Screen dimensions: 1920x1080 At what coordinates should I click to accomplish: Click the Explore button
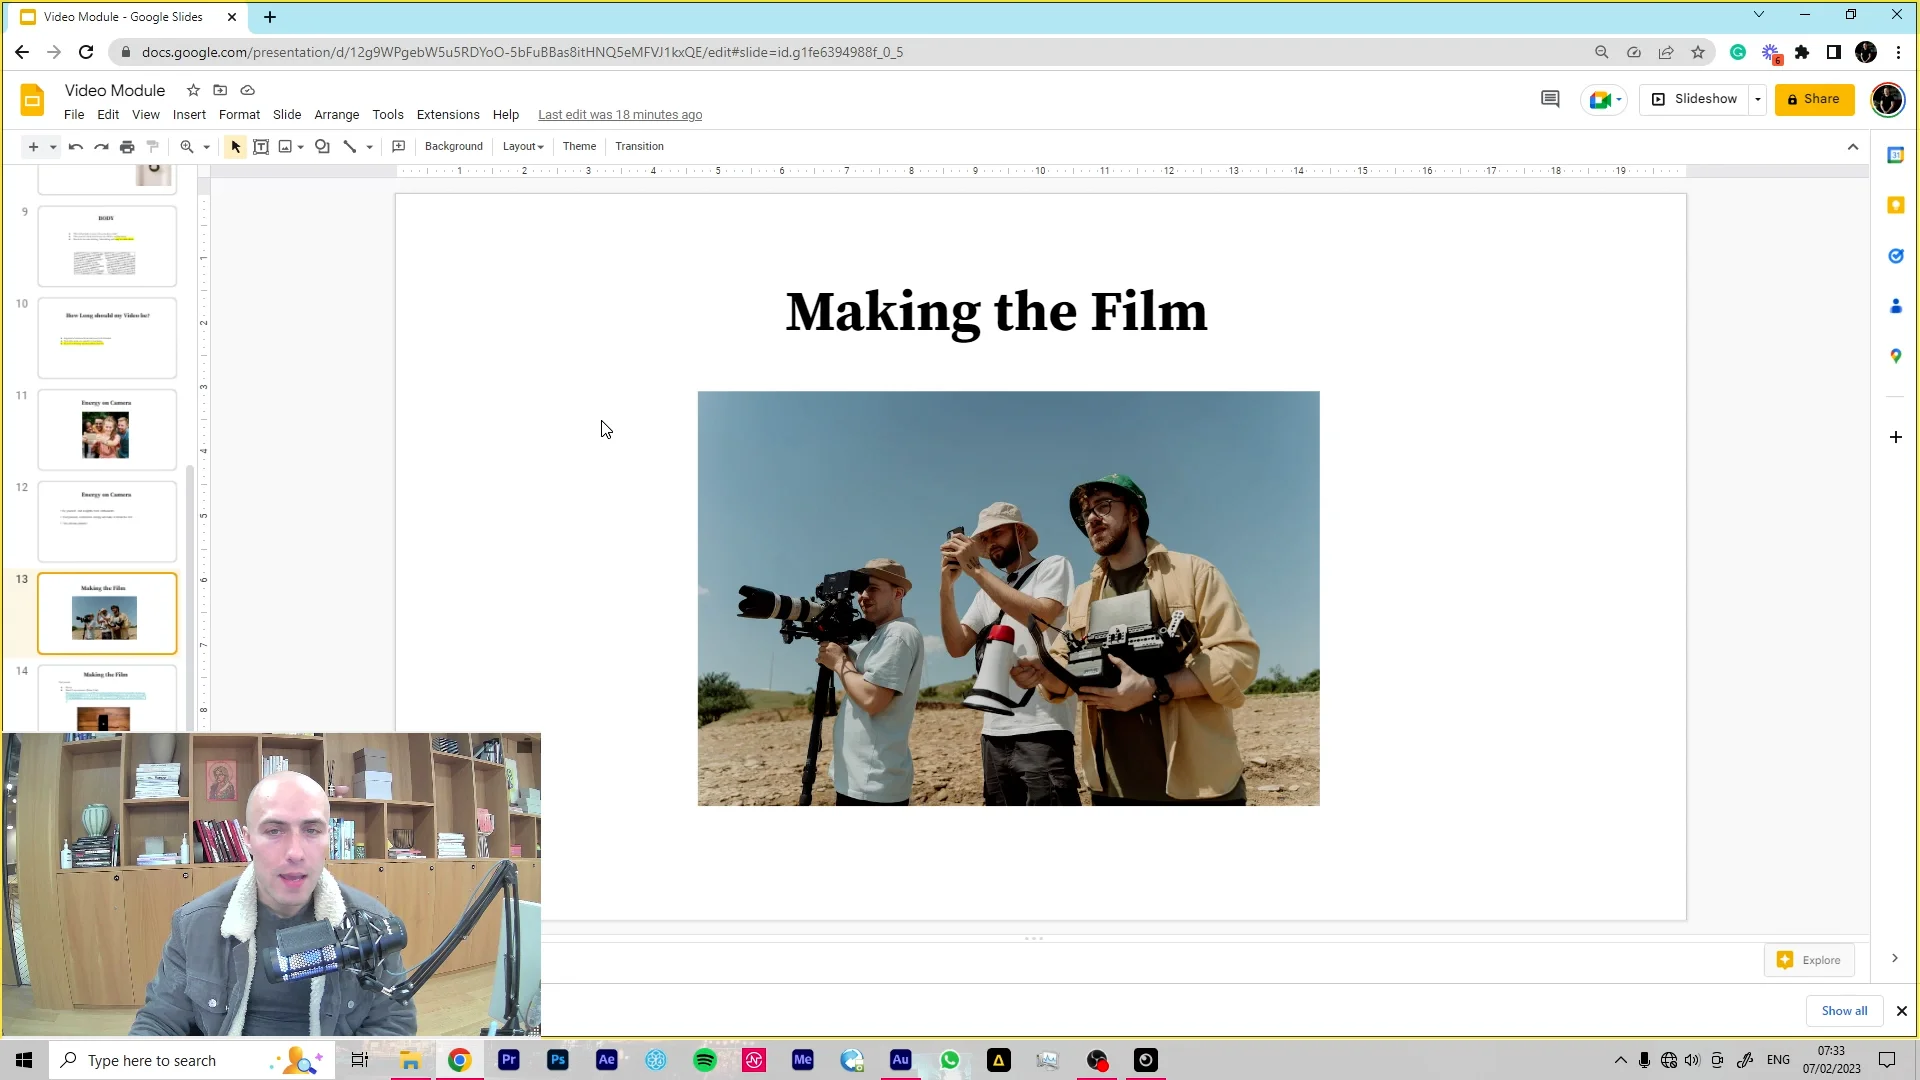coord(1809,960)
